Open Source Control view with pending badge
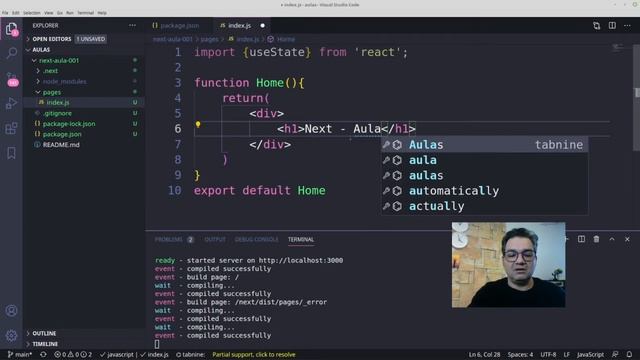The image size is (640, 360). tap(11, 78)
